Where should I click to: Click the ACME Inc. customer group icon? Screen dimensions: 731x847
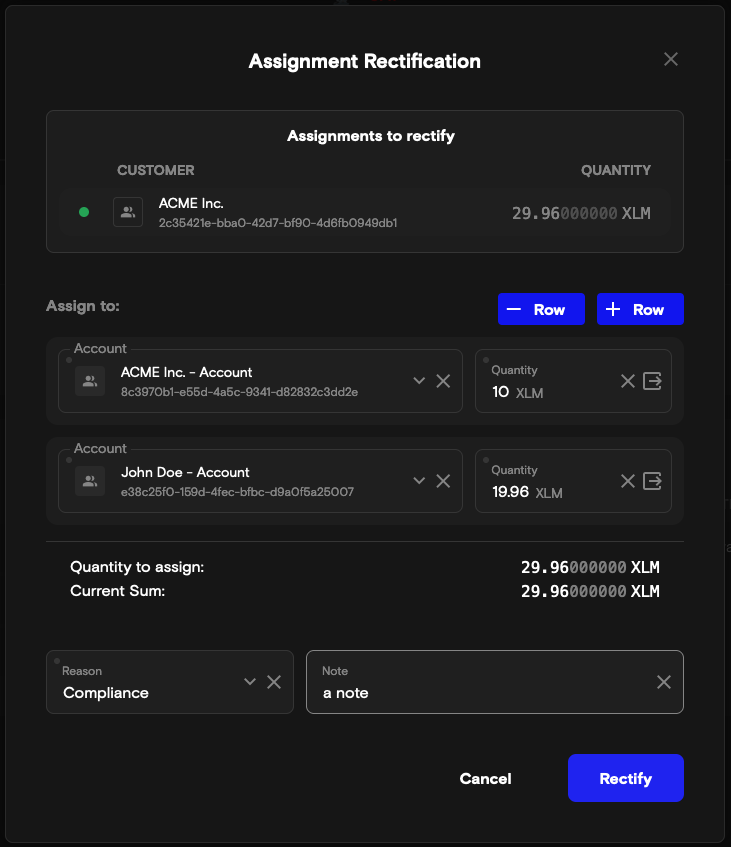click(x=128, y=212)
